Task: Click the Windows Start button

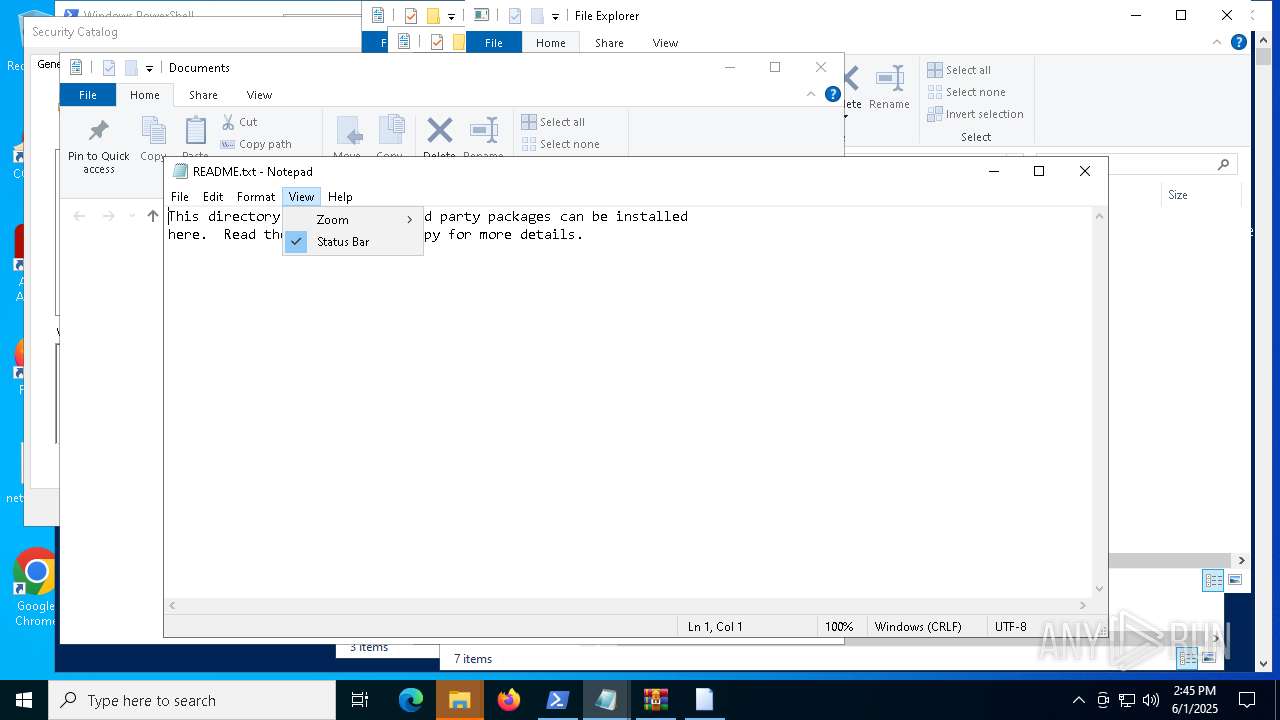Action: coord(24,700)
